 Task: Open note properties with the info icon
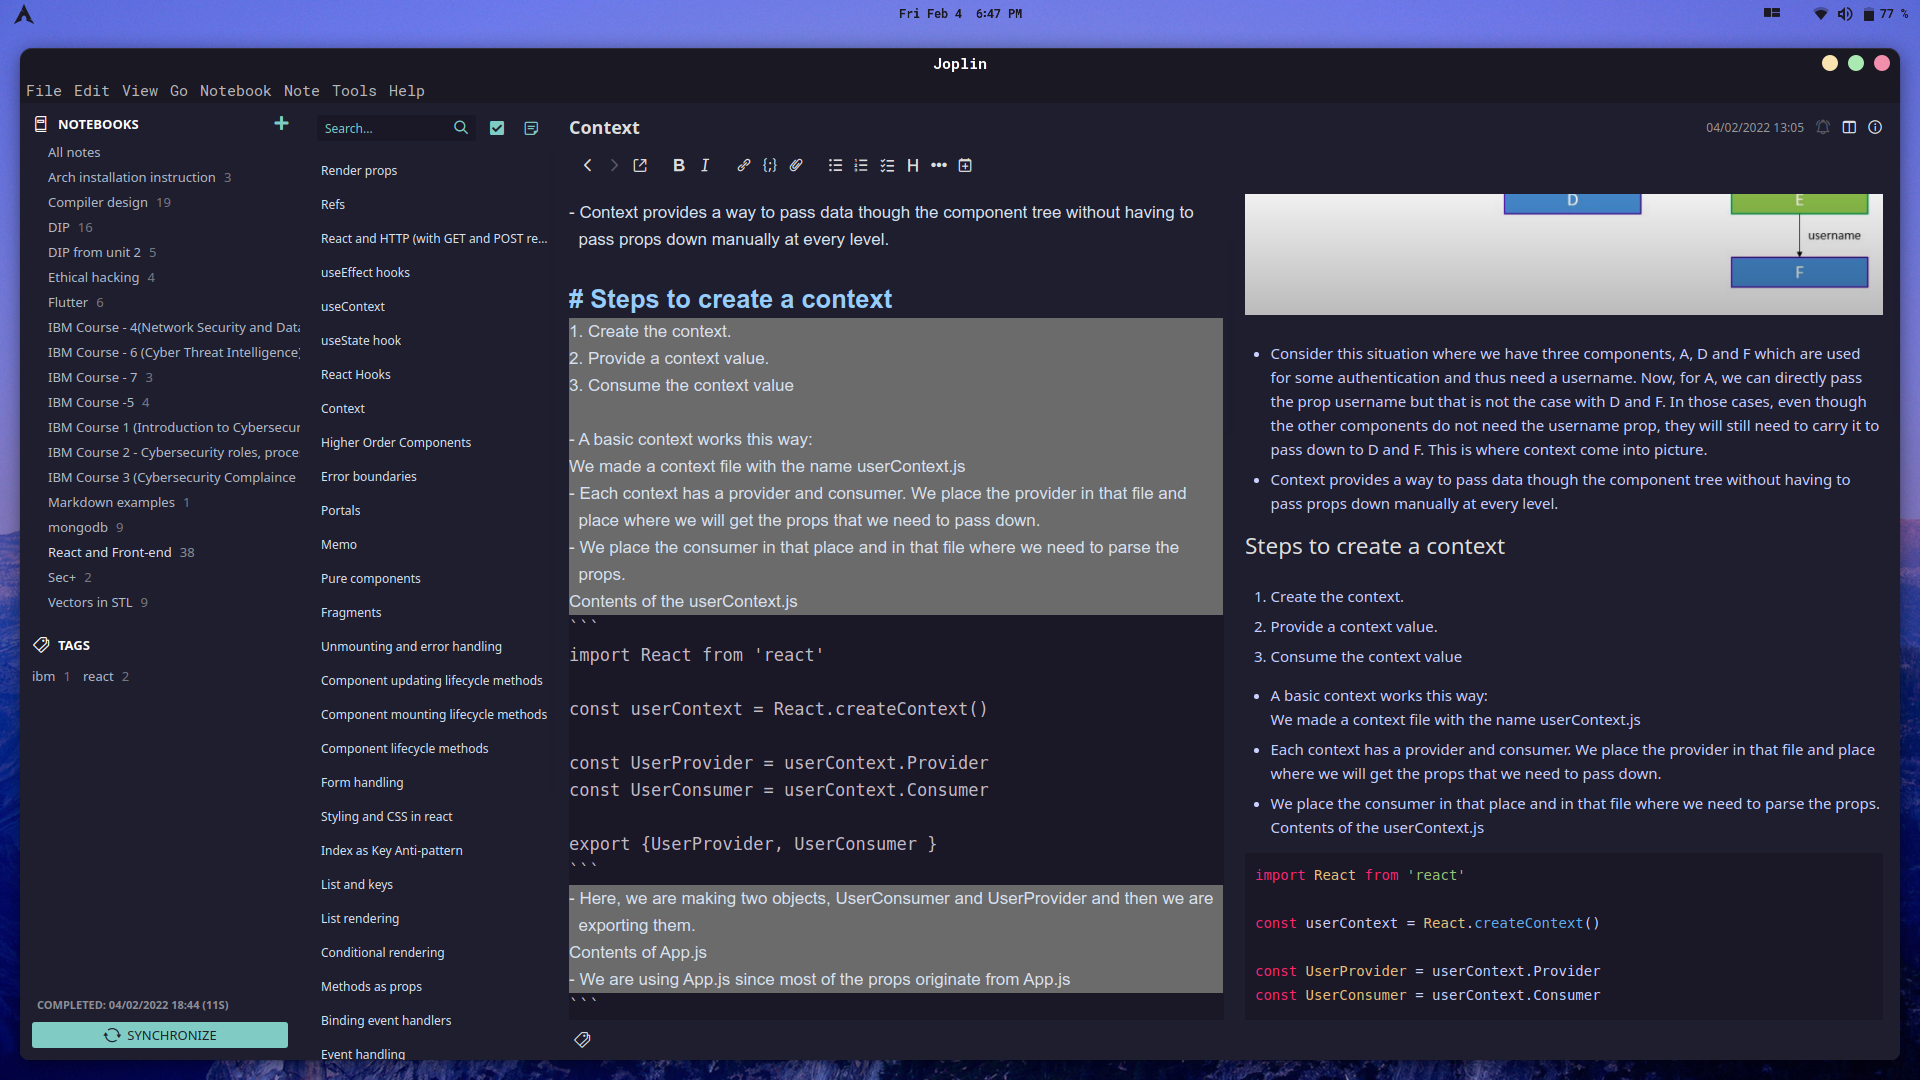1875,127
